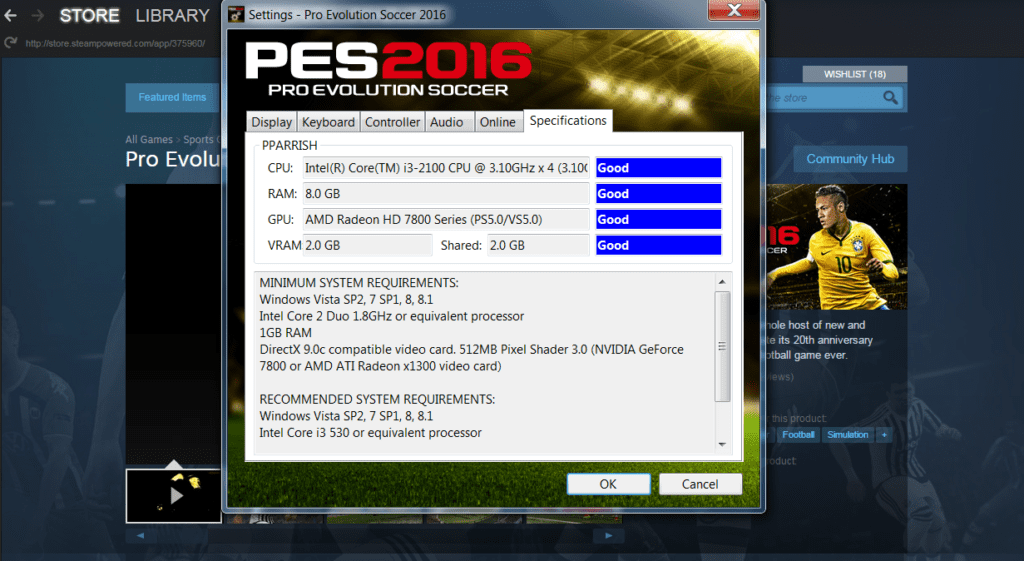
Task: Click the Steam back navigation arrow
Action: coord(10,16)
